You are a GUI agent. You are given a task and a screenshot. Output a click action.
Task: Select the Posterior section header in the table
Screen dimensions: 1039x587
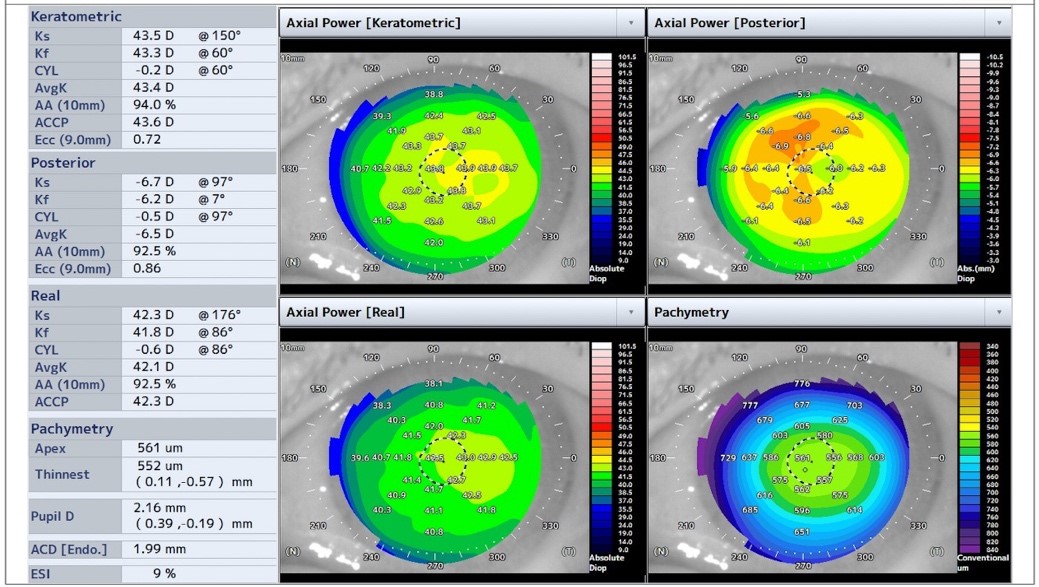click(63, 163)
